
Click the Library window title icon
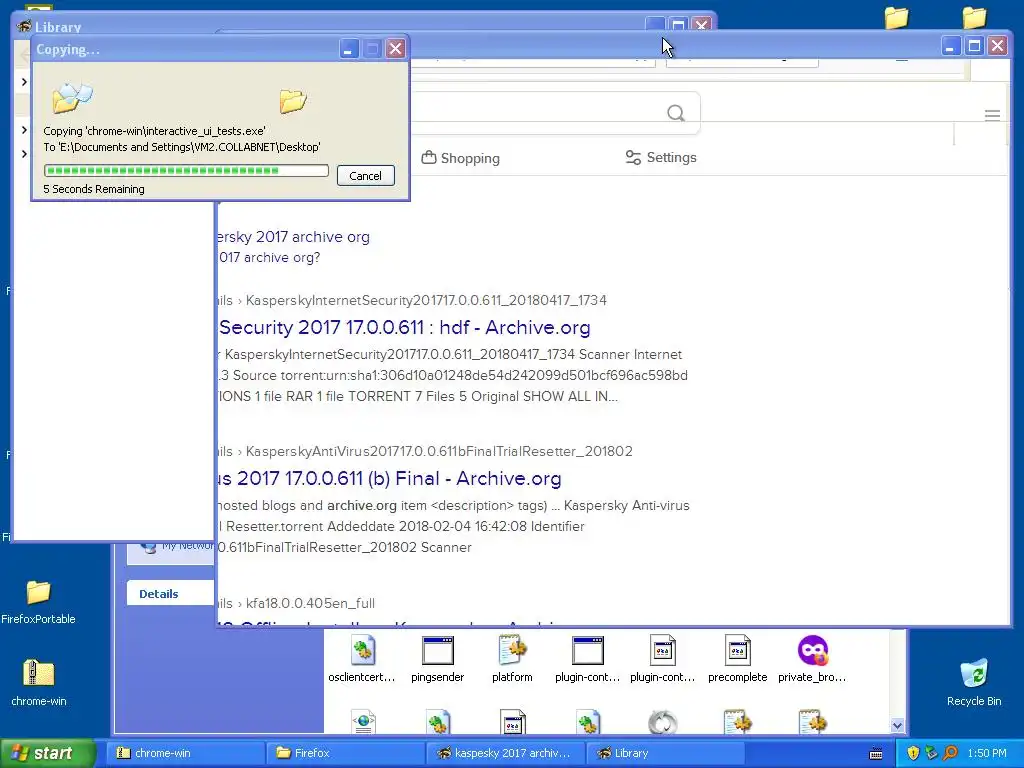24,26
